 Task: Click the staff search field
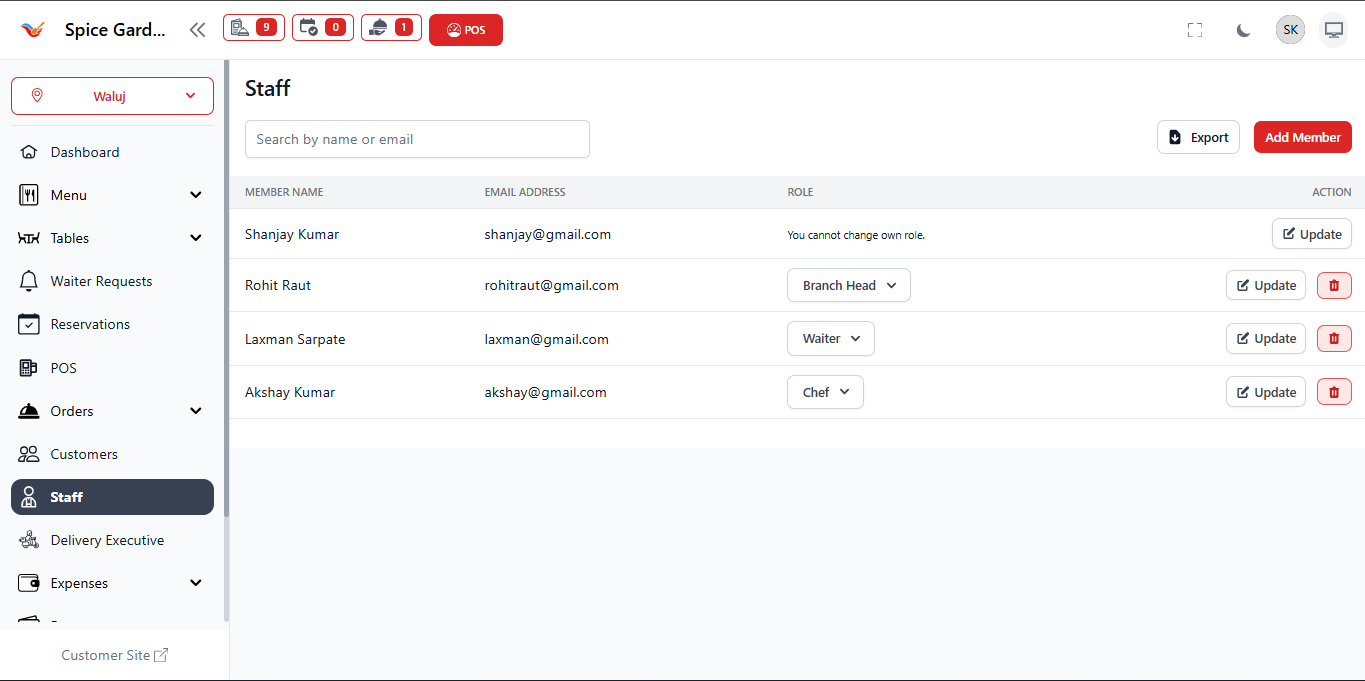pyautogui.click(x=416, y=138)
